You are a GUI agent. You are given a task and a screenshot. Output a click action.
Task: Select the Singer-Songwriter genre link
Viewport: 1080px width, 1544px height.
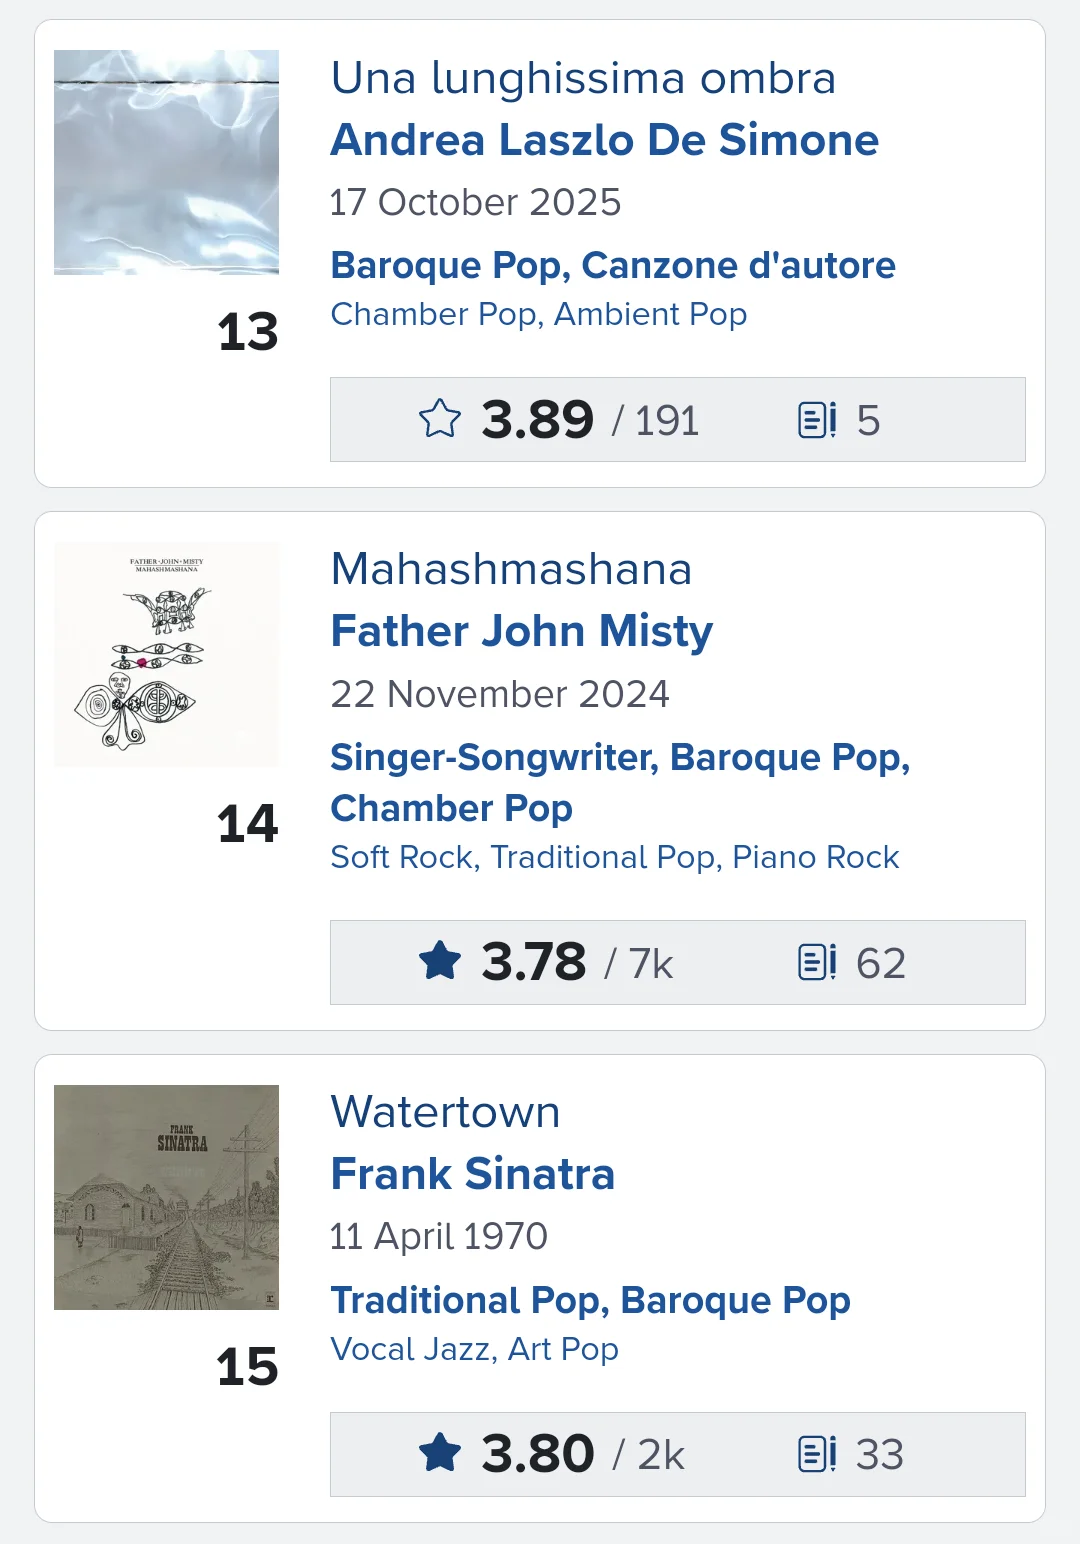[494, 757]
